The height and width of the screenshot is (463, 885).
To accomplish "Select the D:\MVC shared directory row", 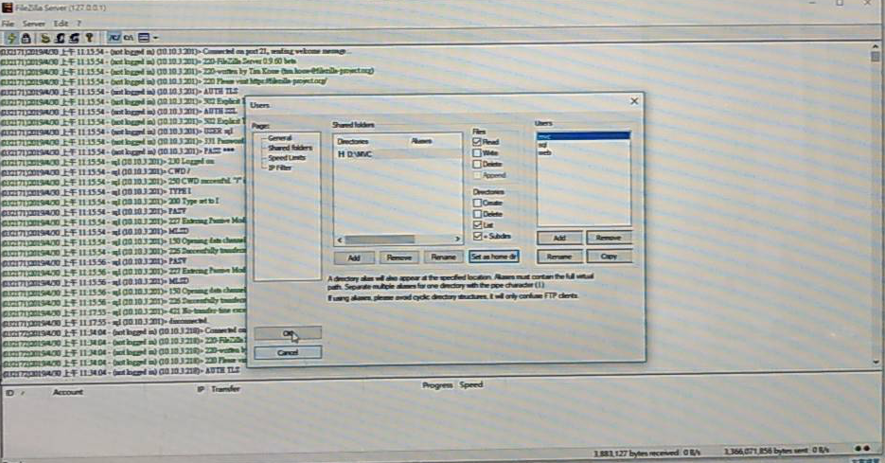I will click(x=398, y=154).
